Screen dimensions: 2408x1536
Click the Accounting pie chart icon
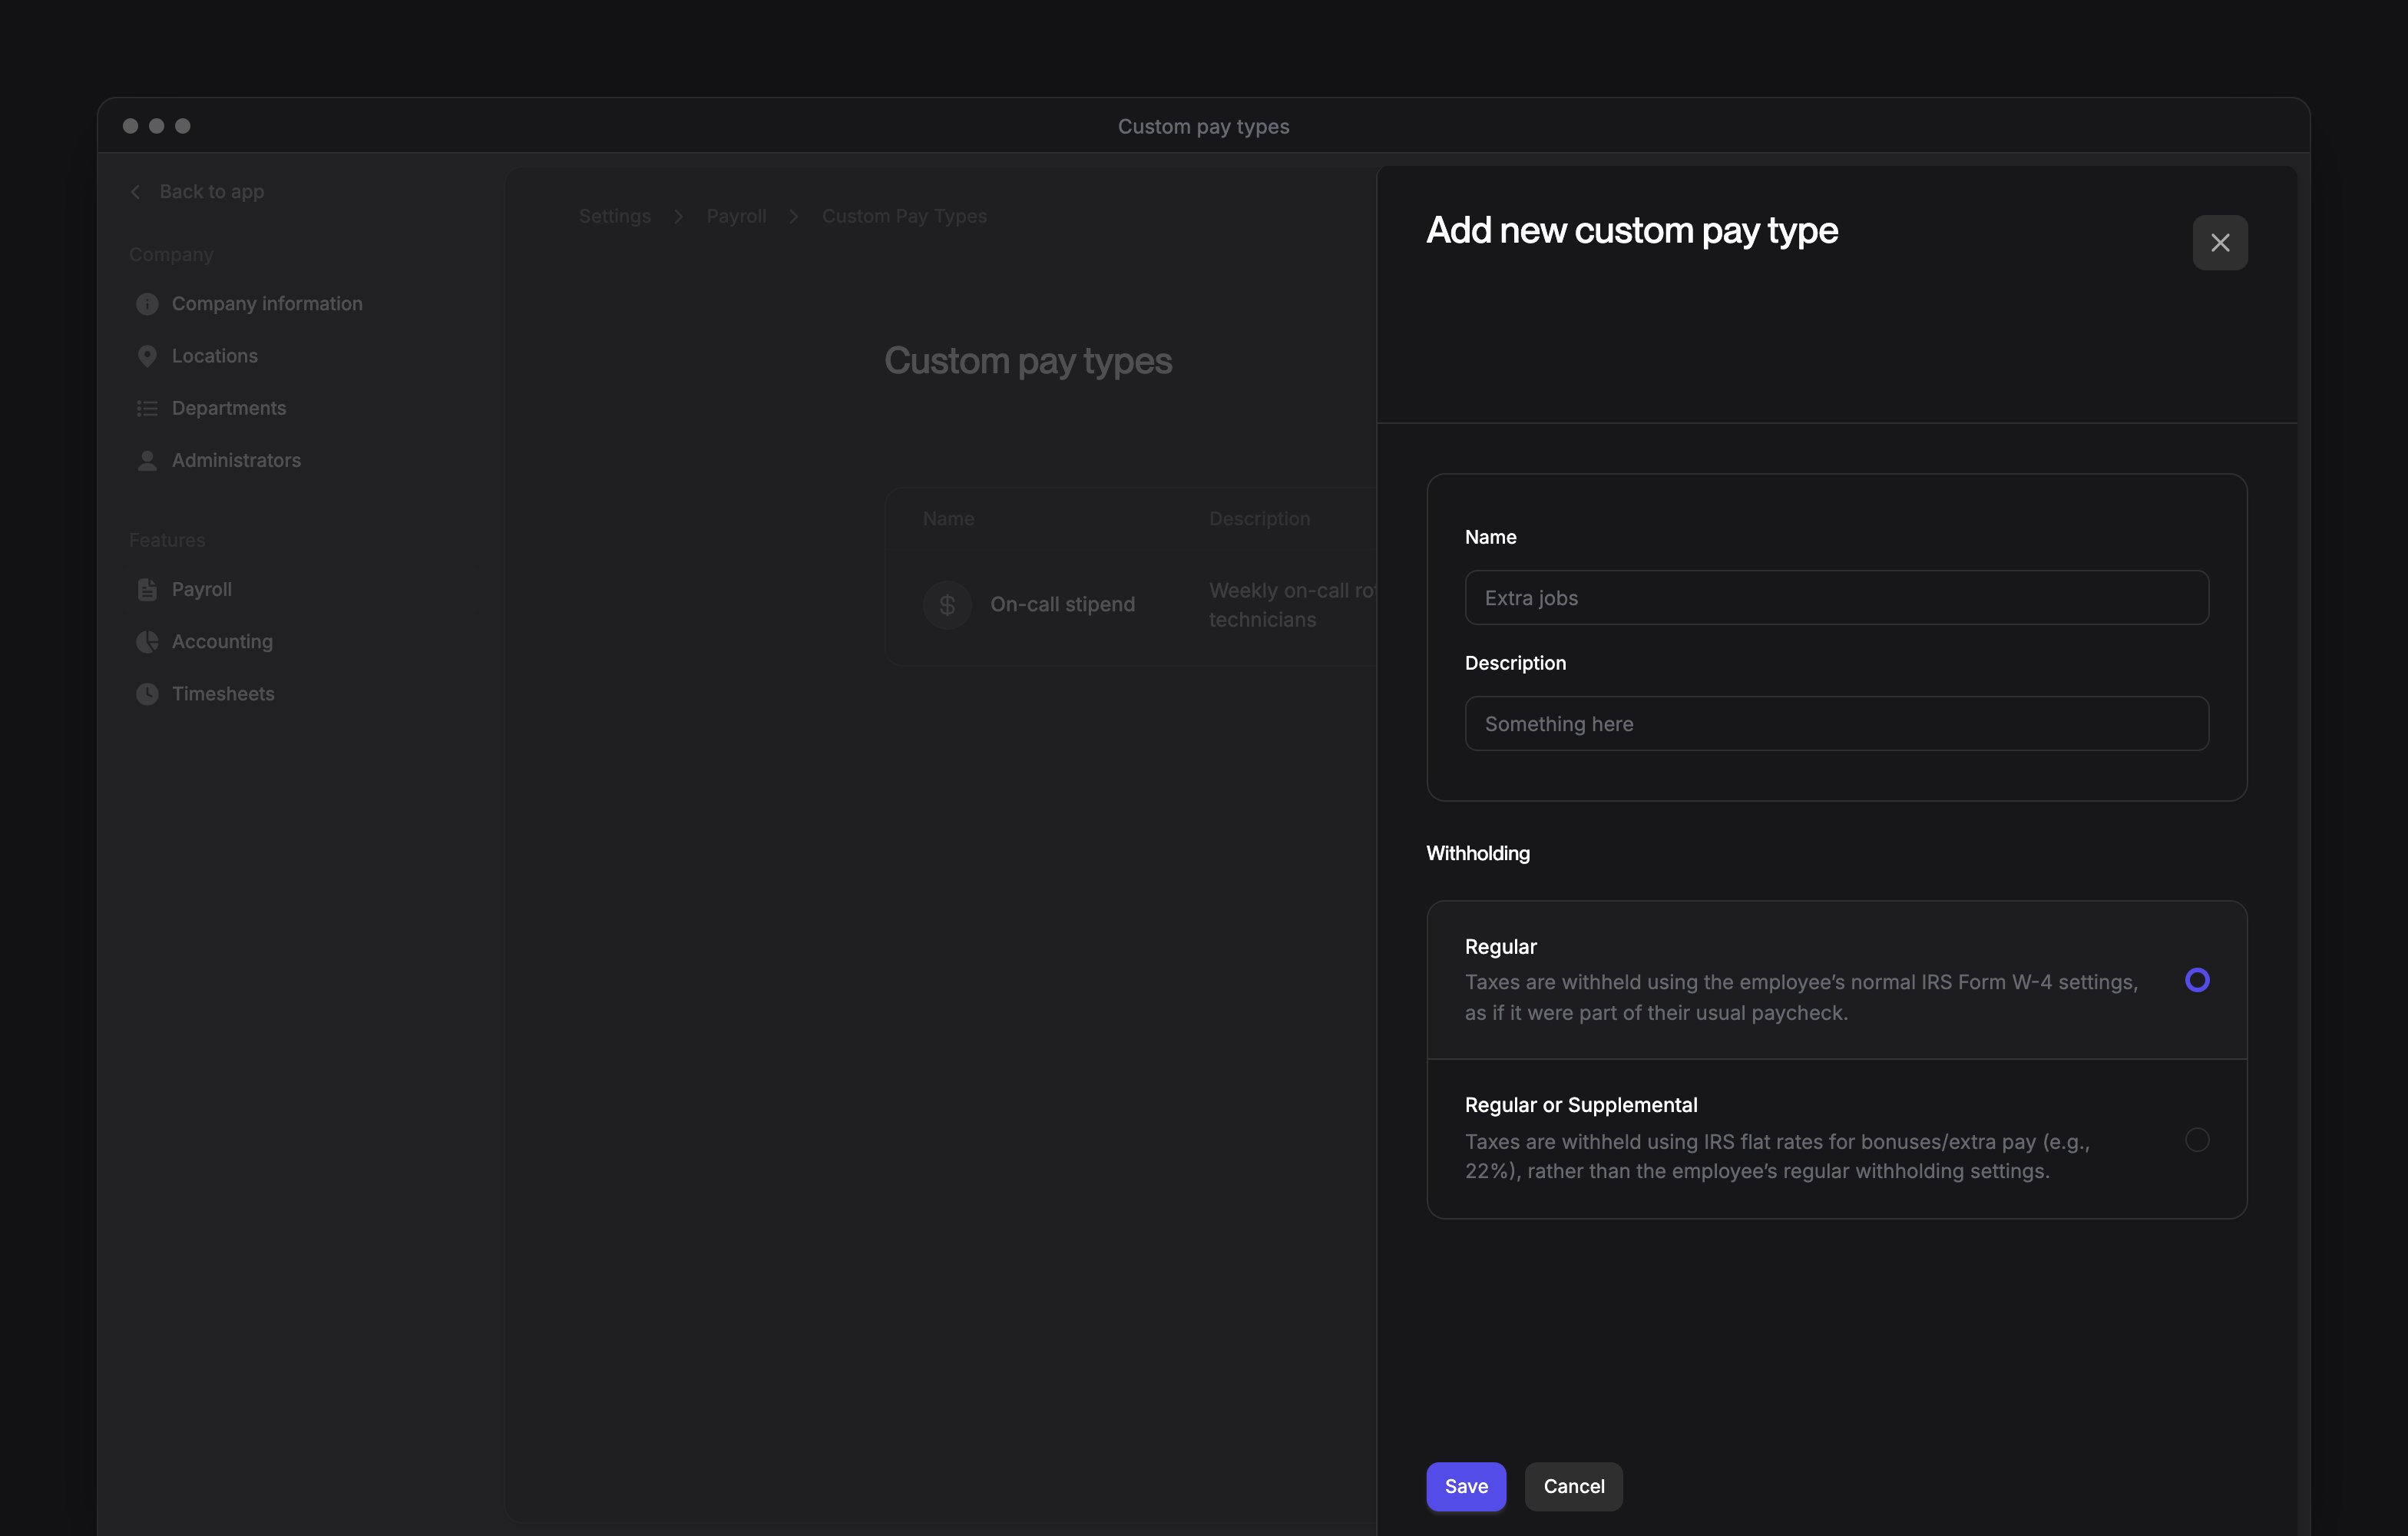pos(147,641)
